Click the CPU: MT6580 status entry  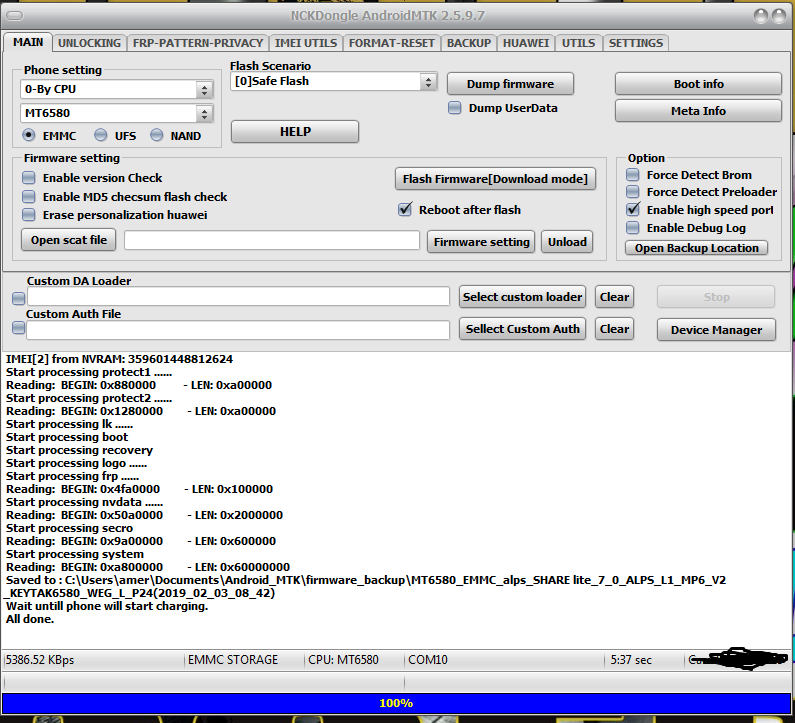pyautogui.click(x=343, y=660)
